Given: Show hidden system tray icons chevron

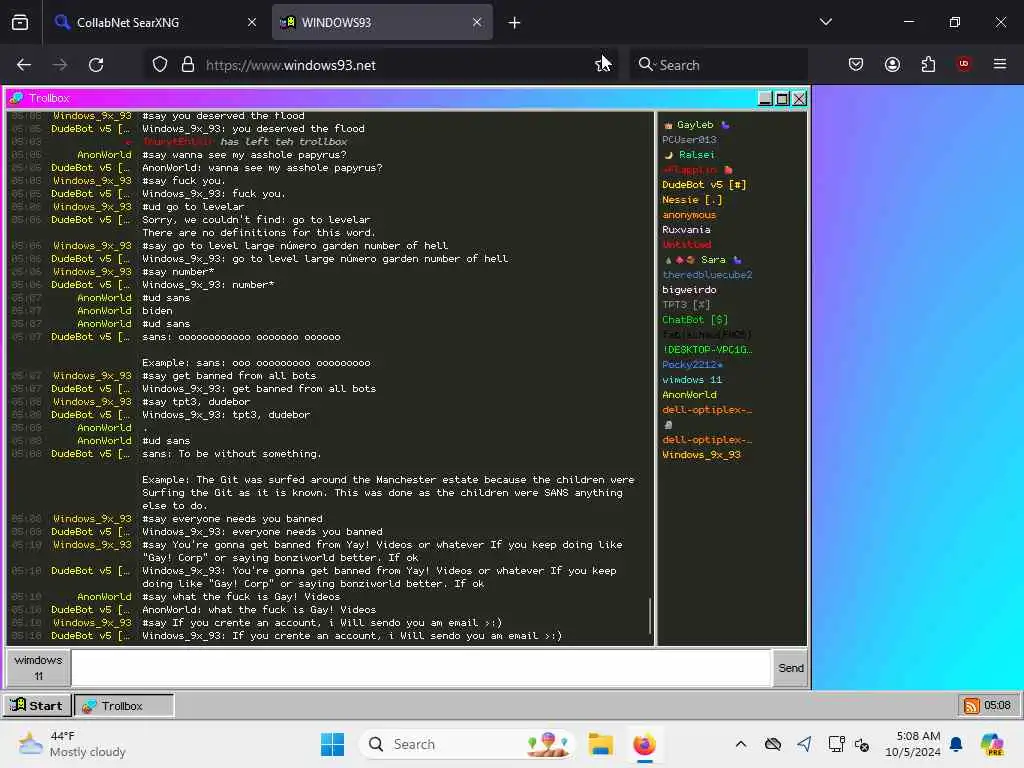Looking at the screenshot, I should coord(741,744).
